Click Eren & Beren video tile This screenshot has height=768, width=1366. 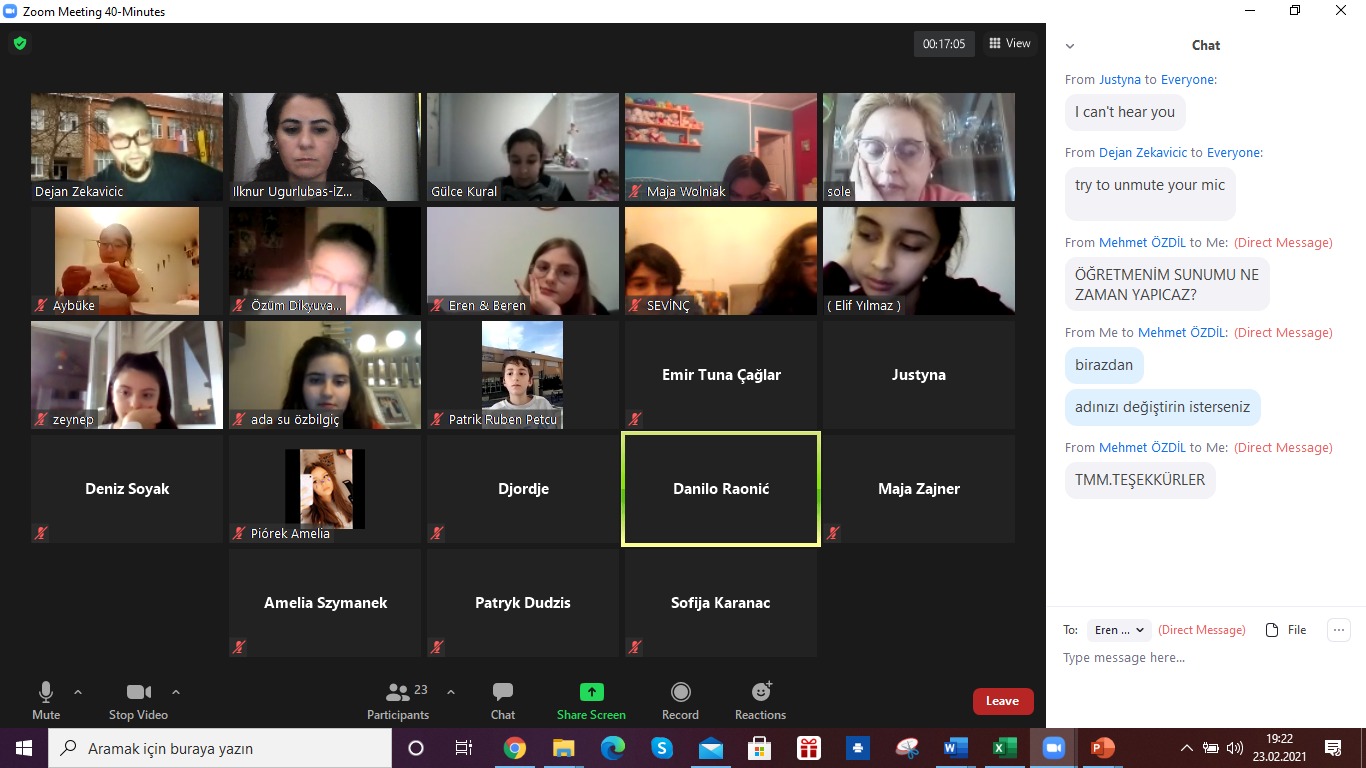click(523, 261)
